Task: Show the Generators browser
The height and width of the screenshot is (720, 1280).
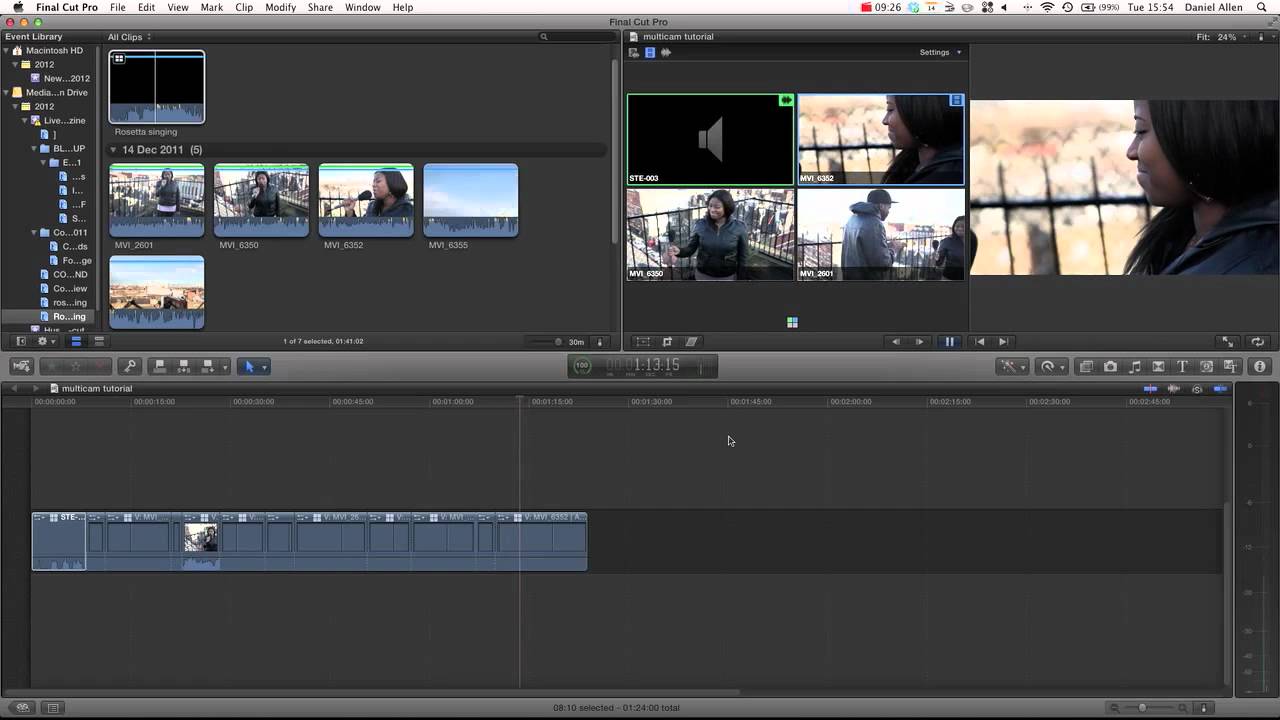Action: [x=1206, y=366]
